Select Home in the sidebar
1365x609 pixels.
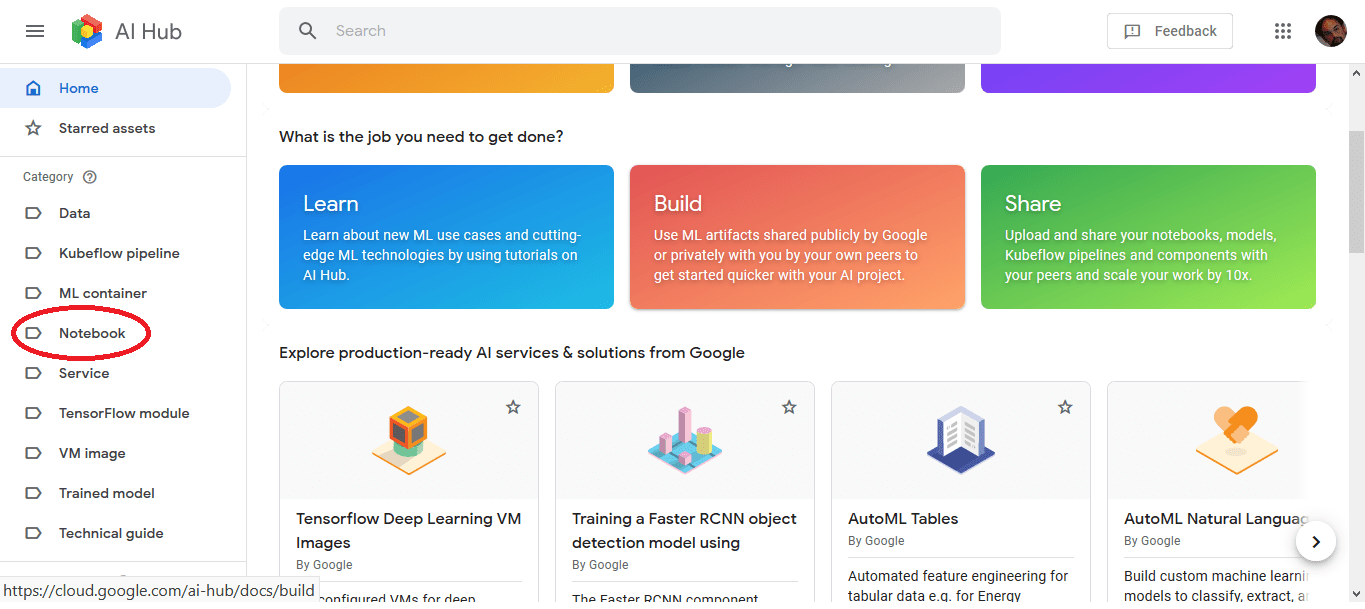(115, 88)
